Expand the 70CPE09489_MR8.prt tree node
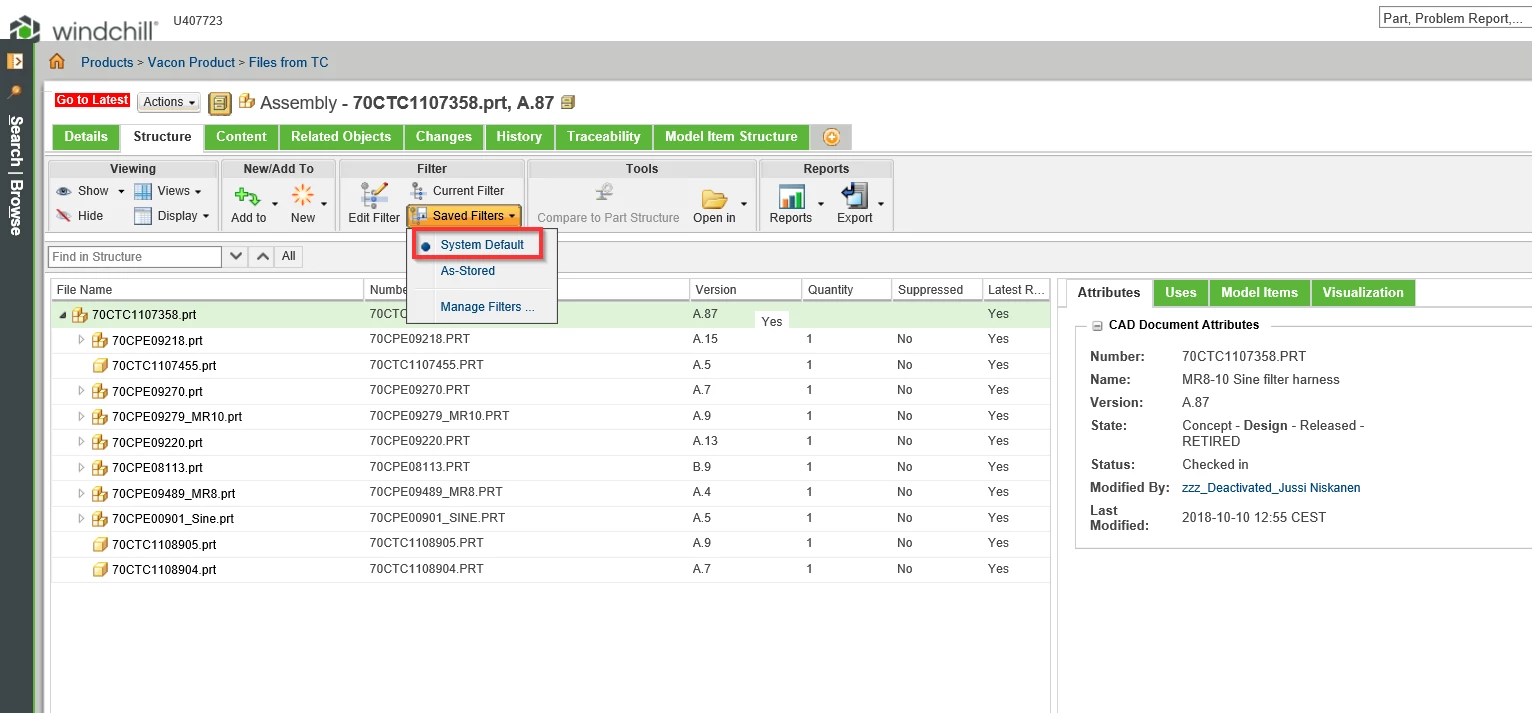Image resolution: width=1532 pixels, height=713 pixels. point(82,493)
